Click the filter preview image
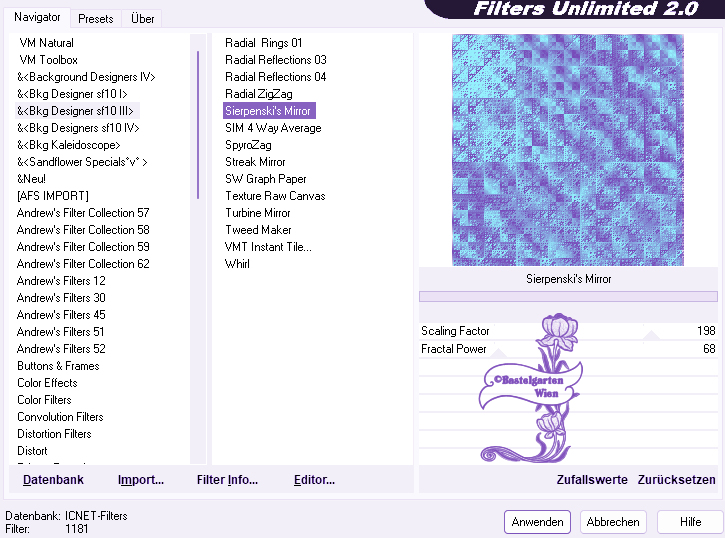 (568, 150)
